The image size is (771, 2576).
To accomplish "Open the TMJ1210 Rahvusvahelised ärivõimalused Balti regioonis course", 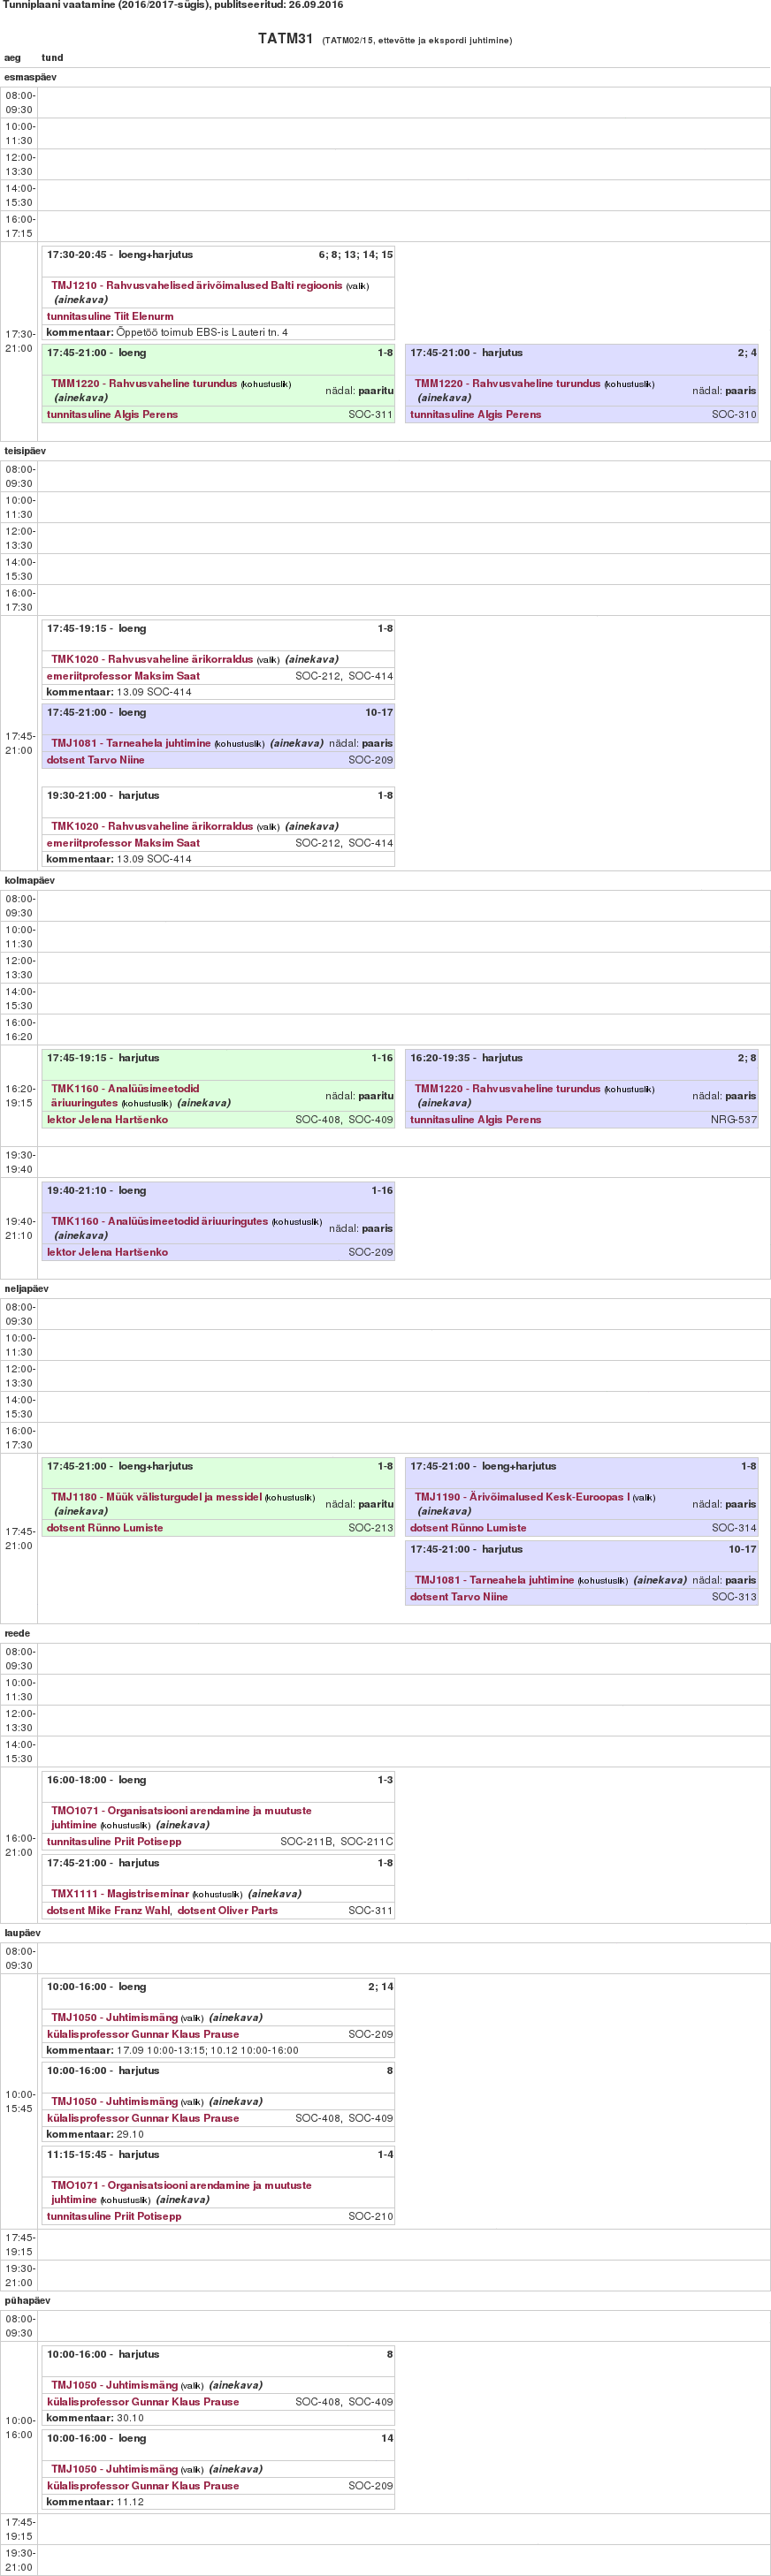I will [196, 286].
